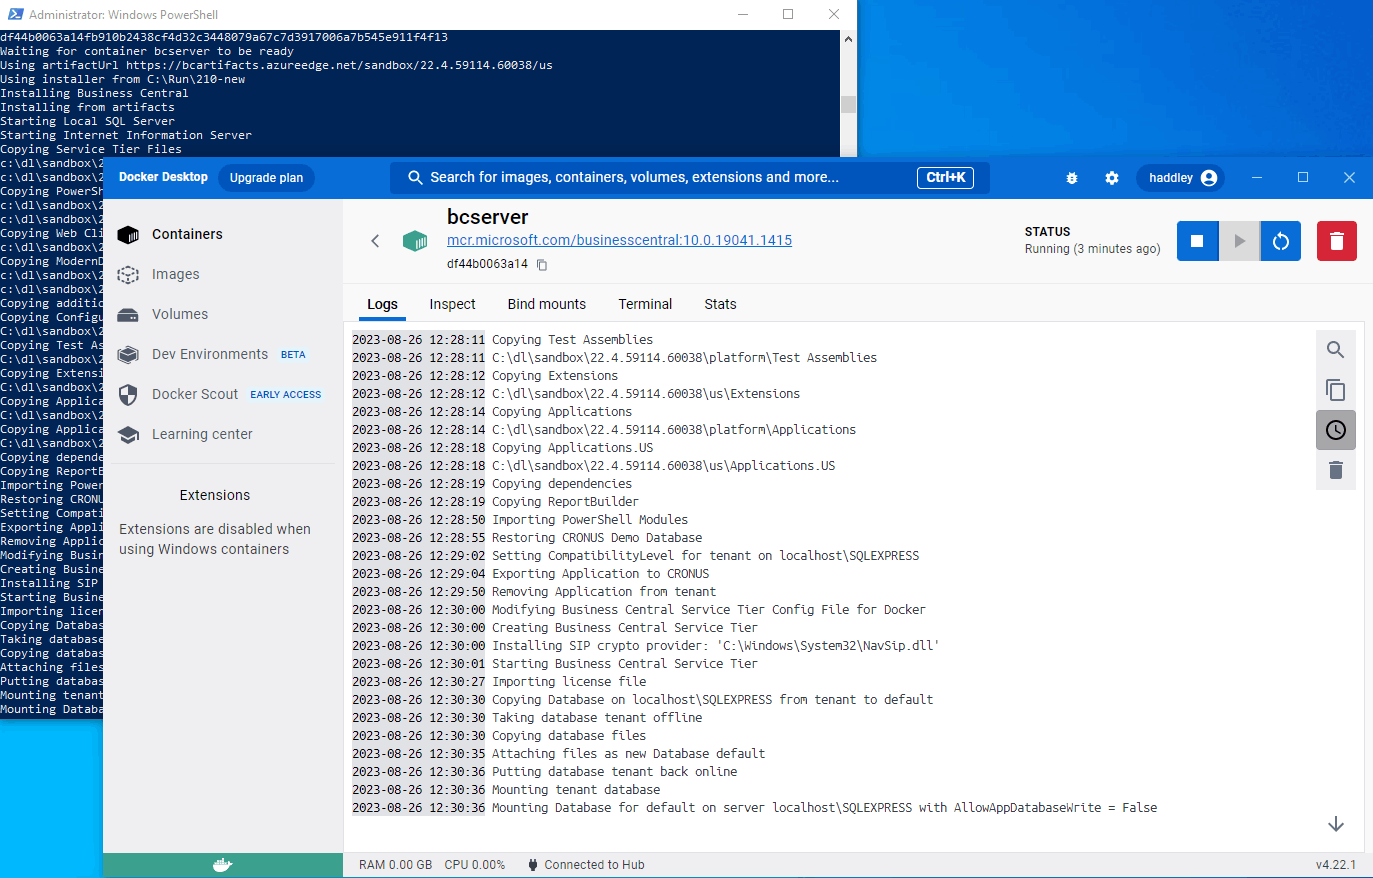Image resolution: width=1373 pixels, height=878 pixels.
Task: Open the Terminal tab
Action: click(645, 304)
